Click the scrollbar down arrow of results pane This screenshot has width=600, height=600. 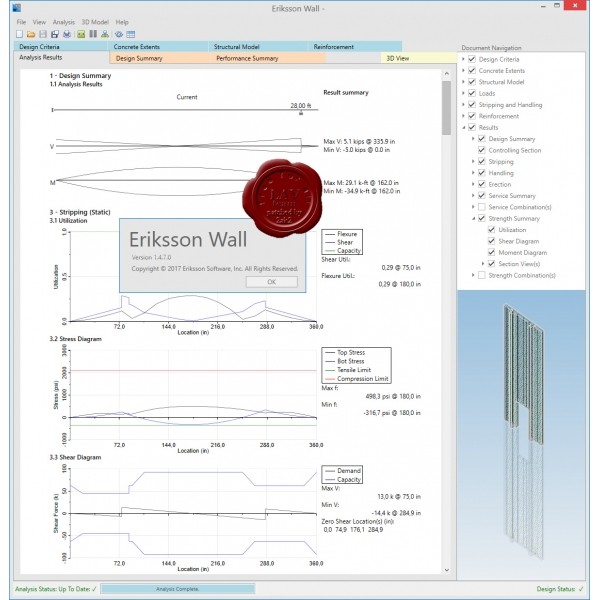447,570
